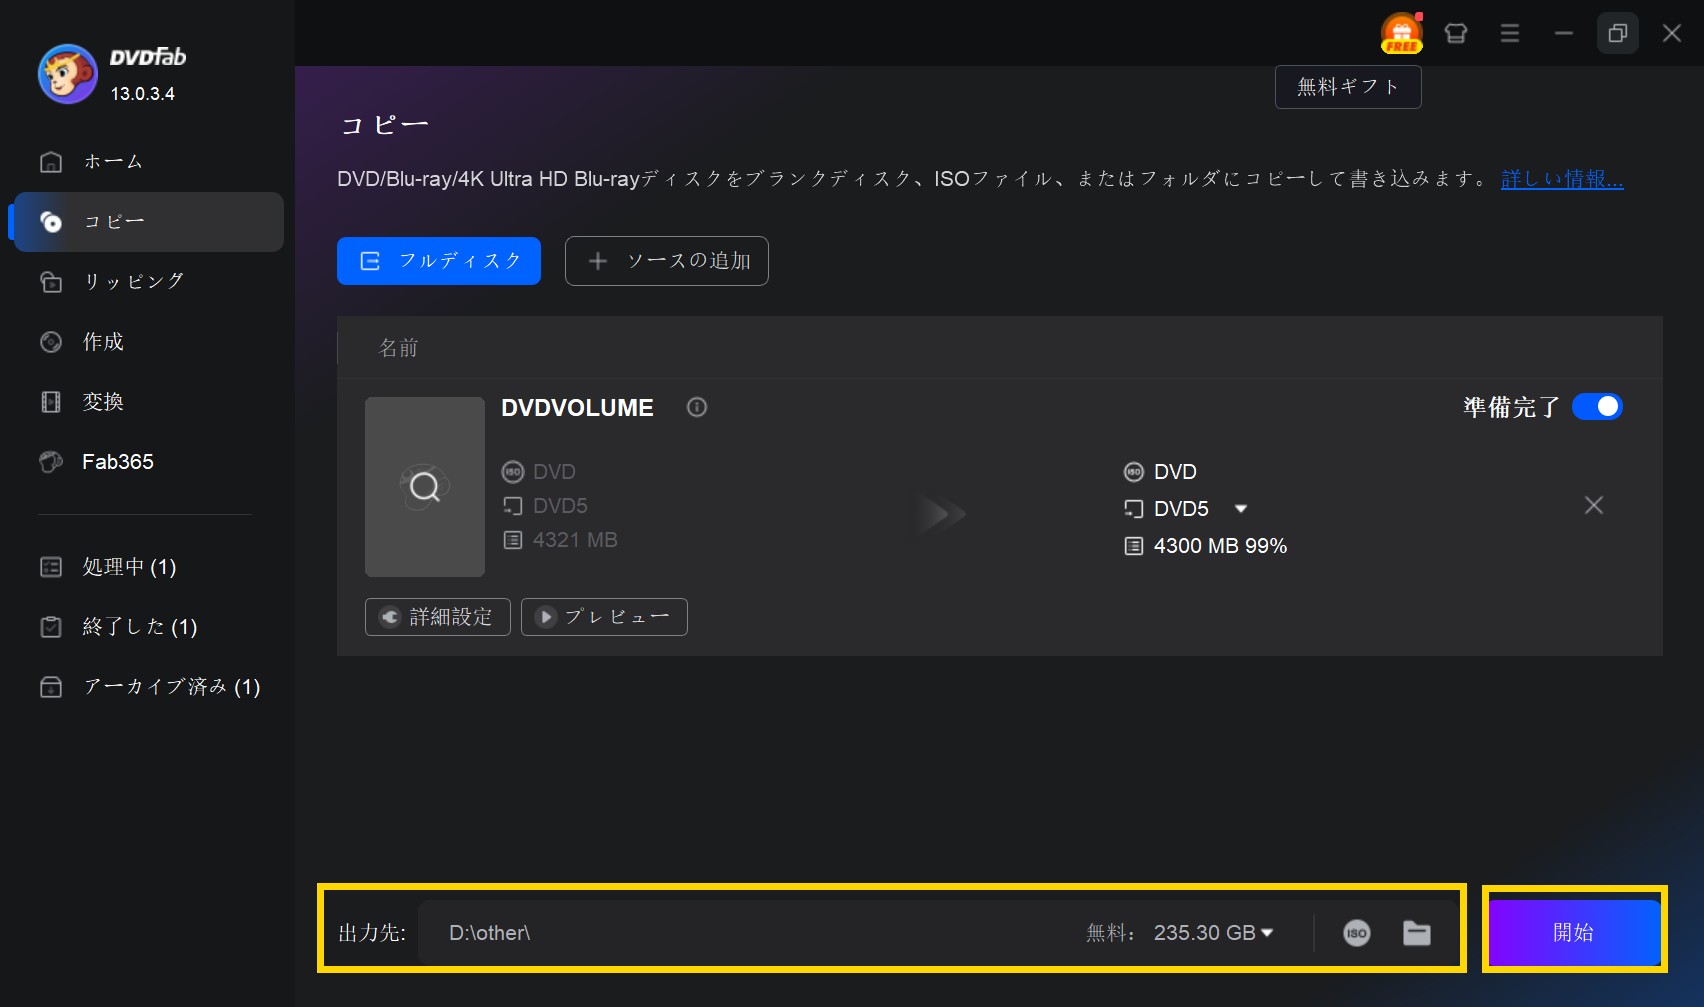This screenshot has width=1704, height=1007.
Task: Click ソースの追加 button
Action: [667, 261]
